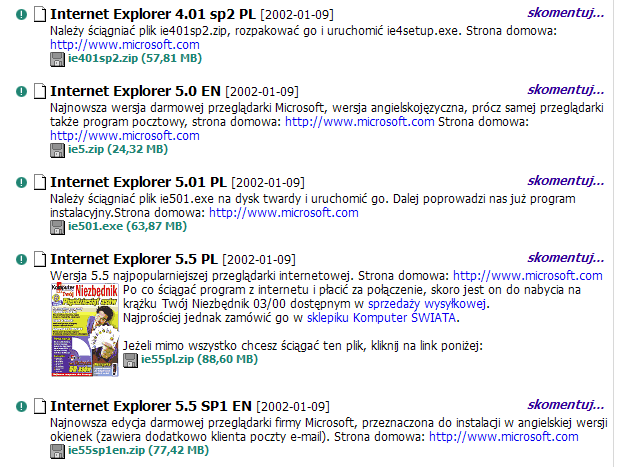Click the green exclamation icon beside Internet Explorer 4.01 sp2 PL
The width and height of the screenshot is (632, 467).
coord(21,15)
